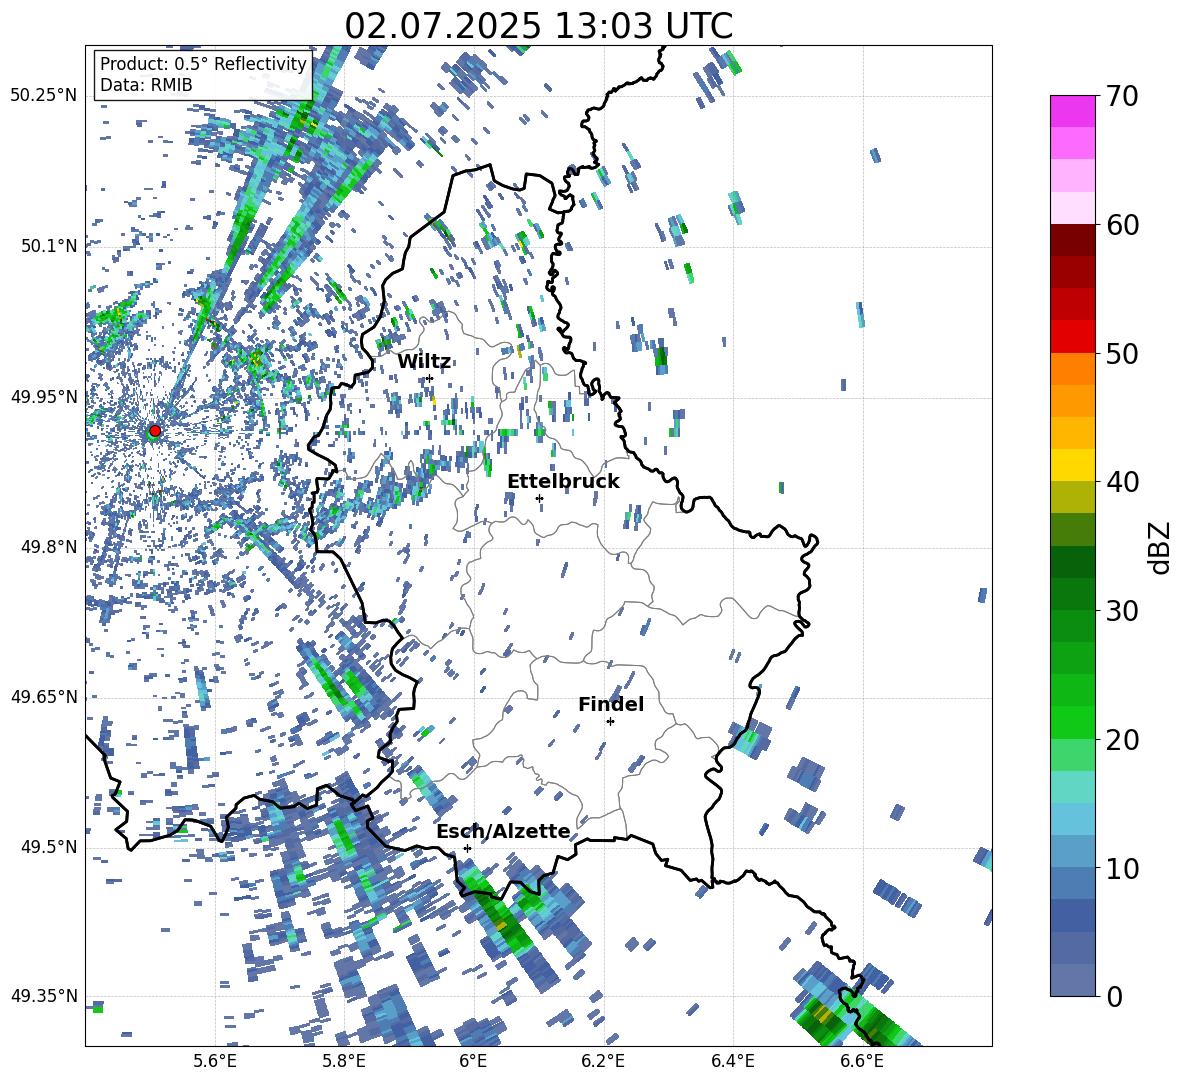Click the 49.65°N latitude label

click(x=44, y=697)
